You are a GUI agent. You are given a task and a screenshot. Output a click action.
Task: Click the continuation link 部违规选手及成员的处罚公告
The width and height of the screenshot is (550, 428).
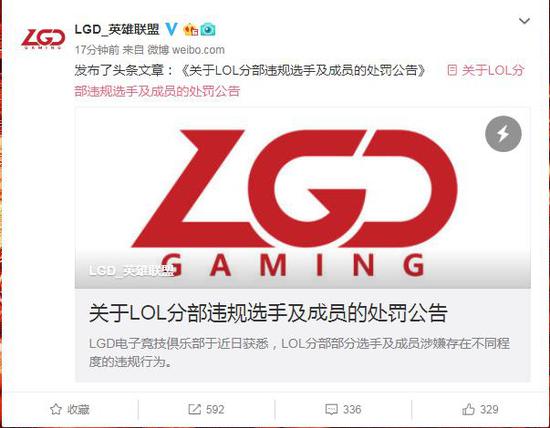point(157,91)
